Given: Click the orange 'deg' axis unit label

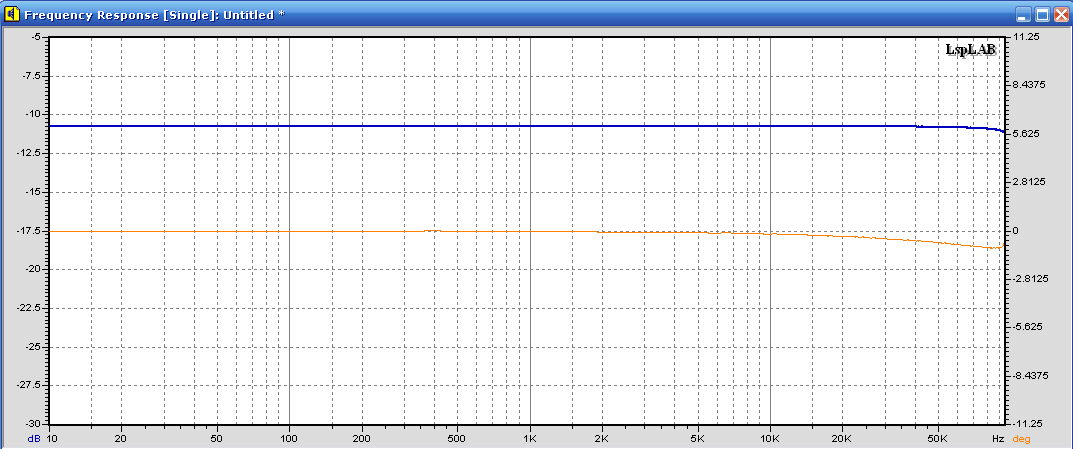Looking at the screenshot, I should point(1021,439).
